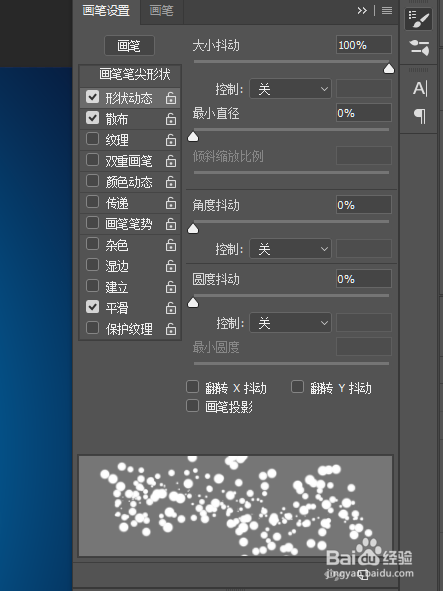Select the 传递 row label
This screenshot has width=443, height=591.
click(x=117, y=204)
